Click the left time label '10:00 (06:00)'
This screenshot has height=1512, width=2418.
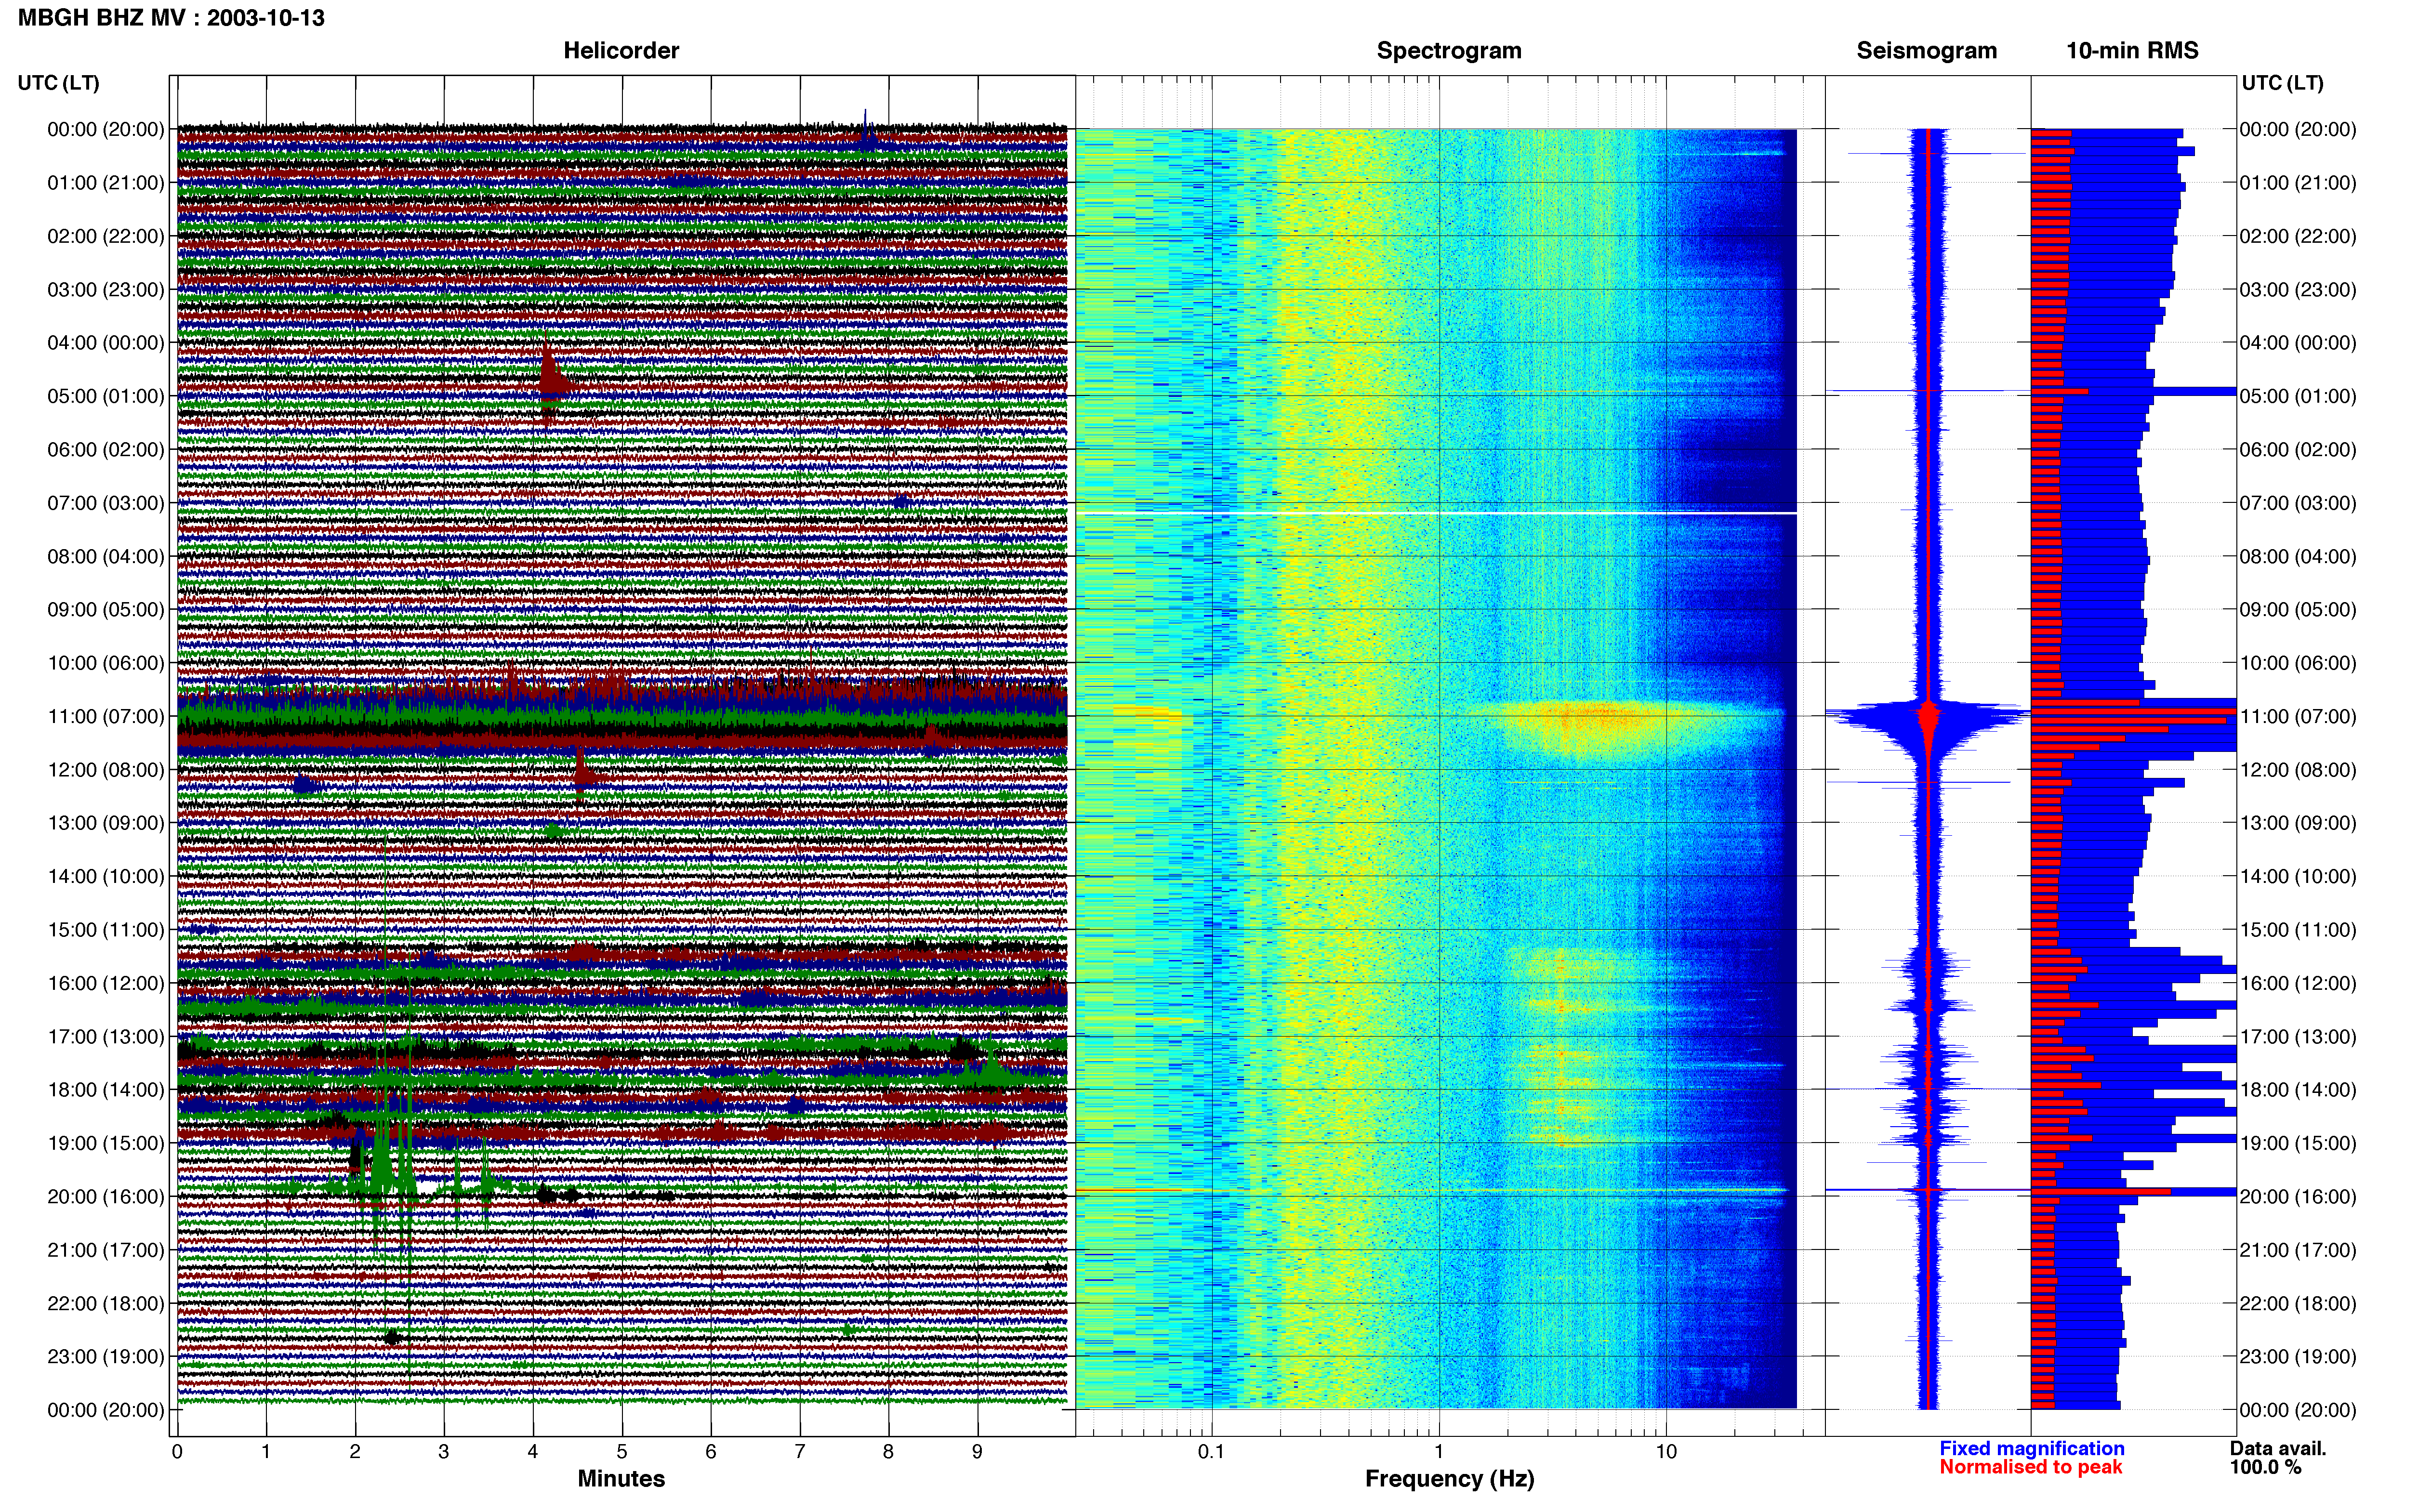(106, 663)
